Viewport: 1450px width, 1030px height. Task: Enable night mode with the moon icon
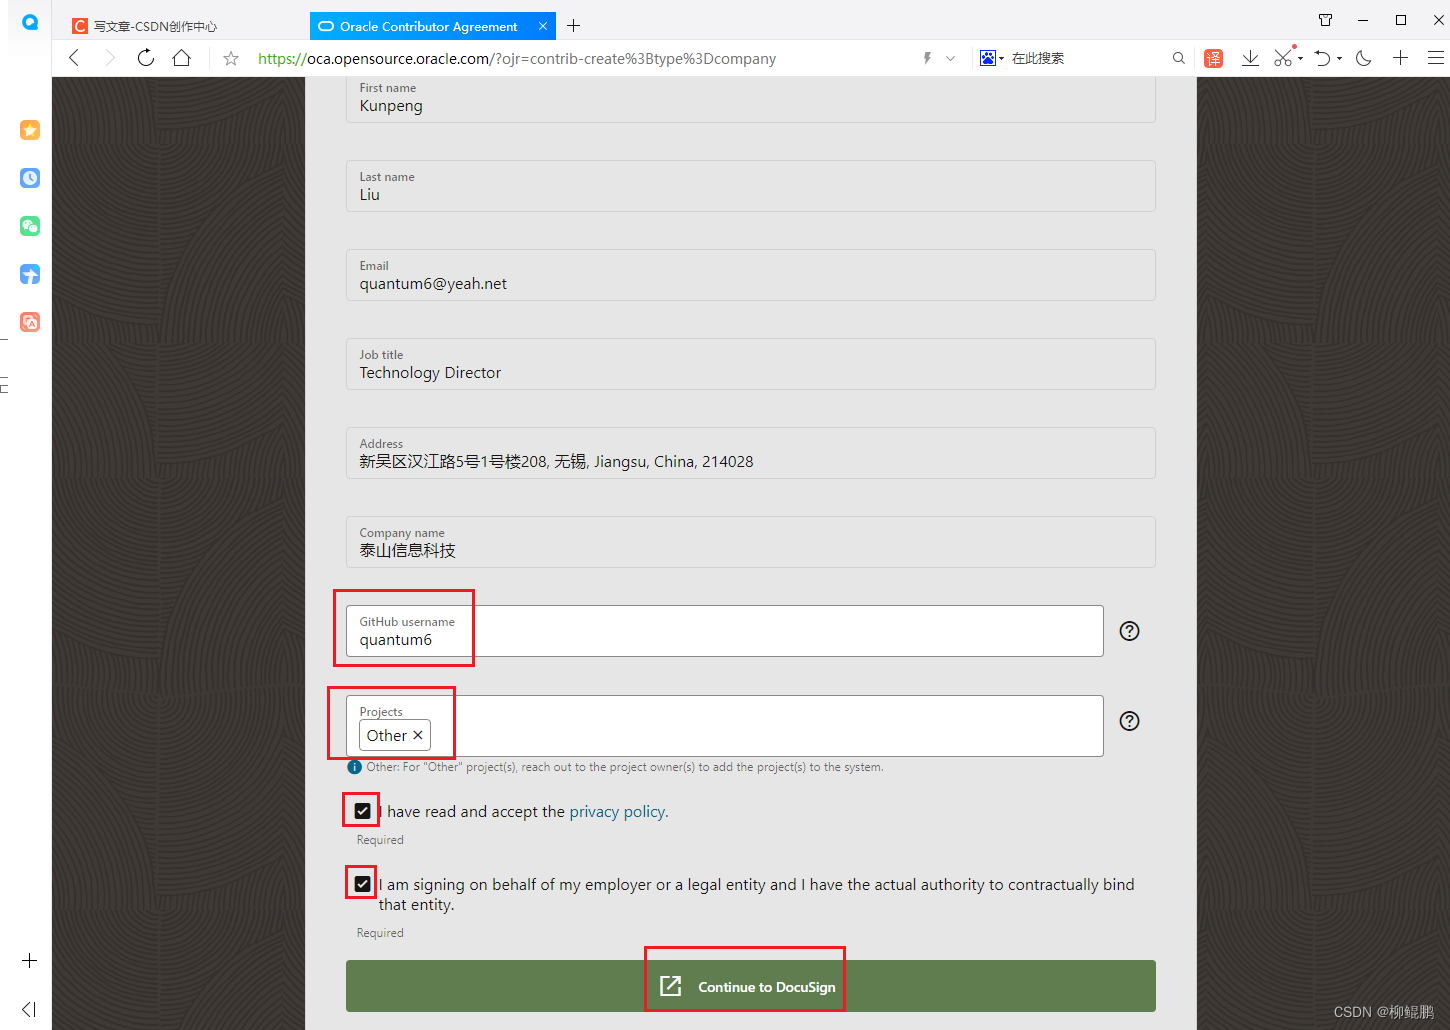1363,58
